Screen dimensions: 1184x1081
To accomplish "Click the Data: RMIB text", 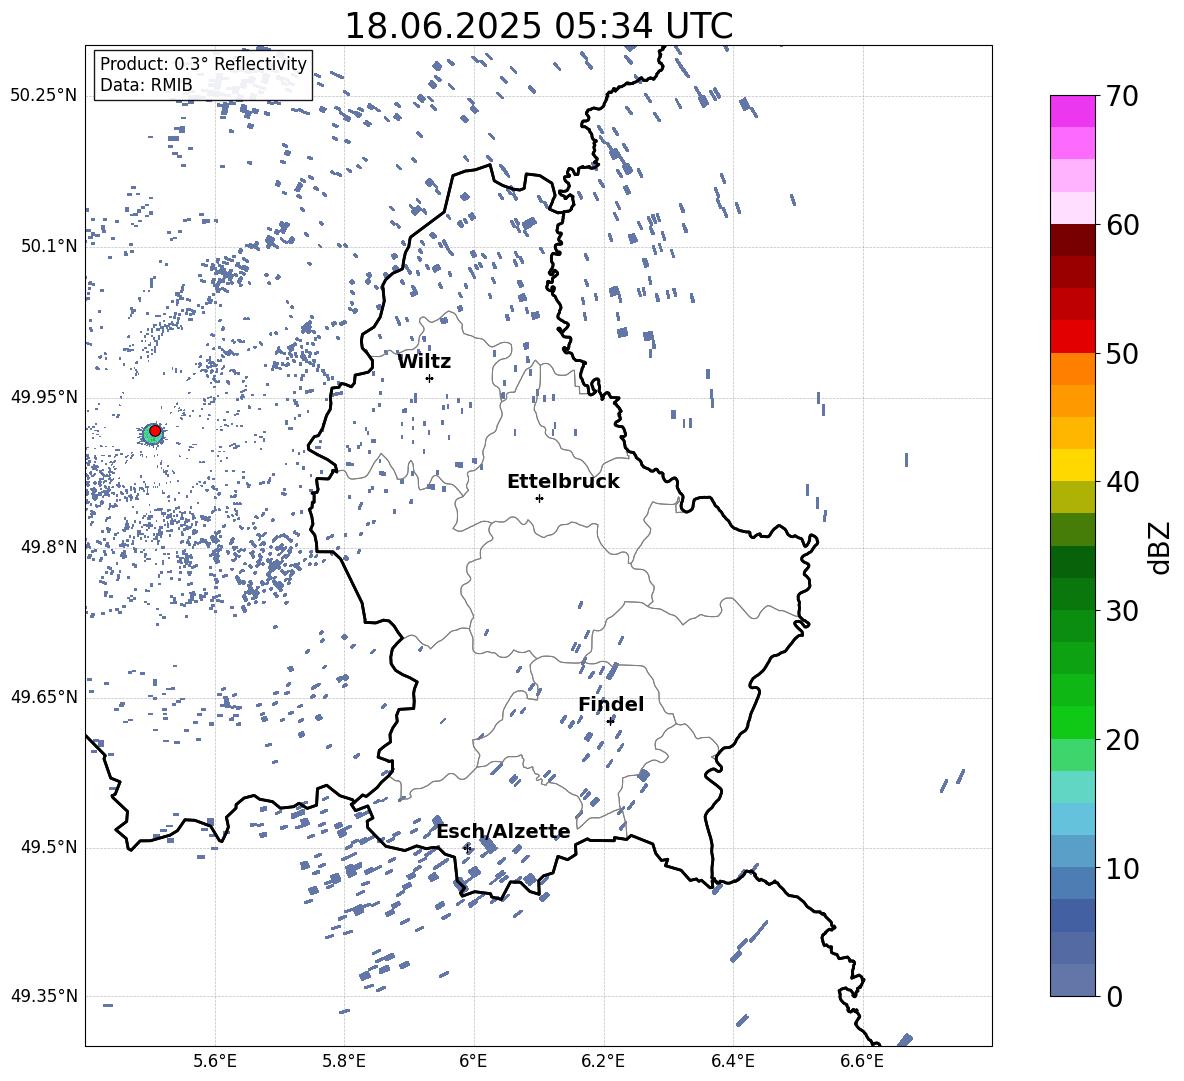I will [146, 85].
